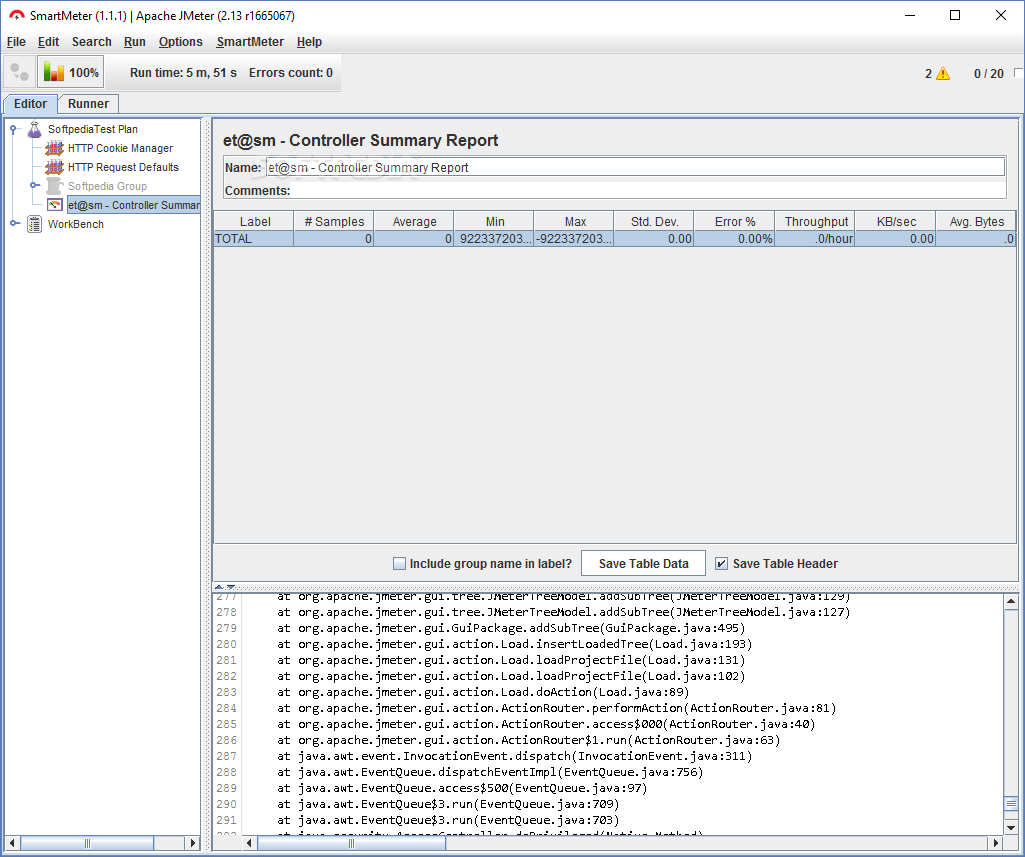
Task: Click the Label column header
Action: click(254, 222)
